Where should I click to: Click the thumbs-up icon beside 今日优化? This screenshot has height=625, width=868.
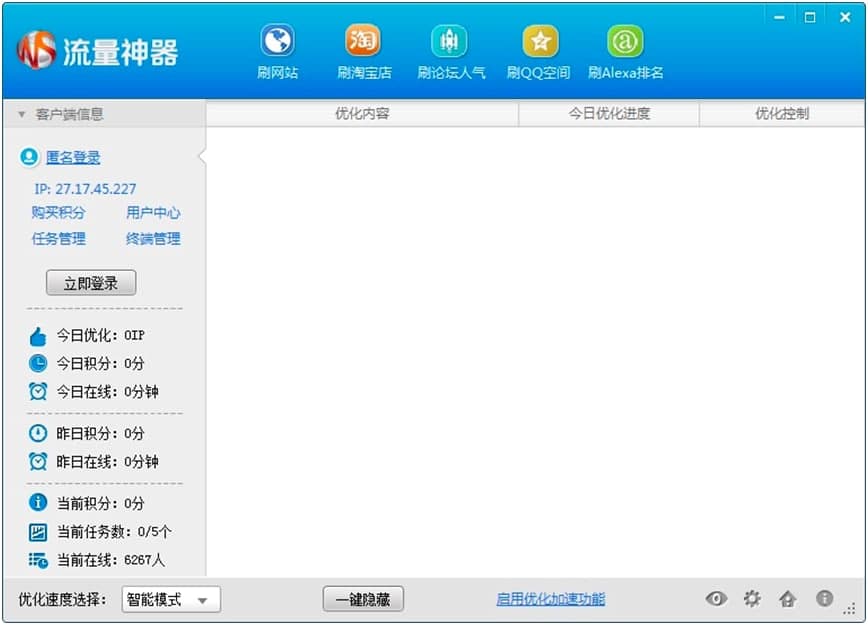pos(38,336)
